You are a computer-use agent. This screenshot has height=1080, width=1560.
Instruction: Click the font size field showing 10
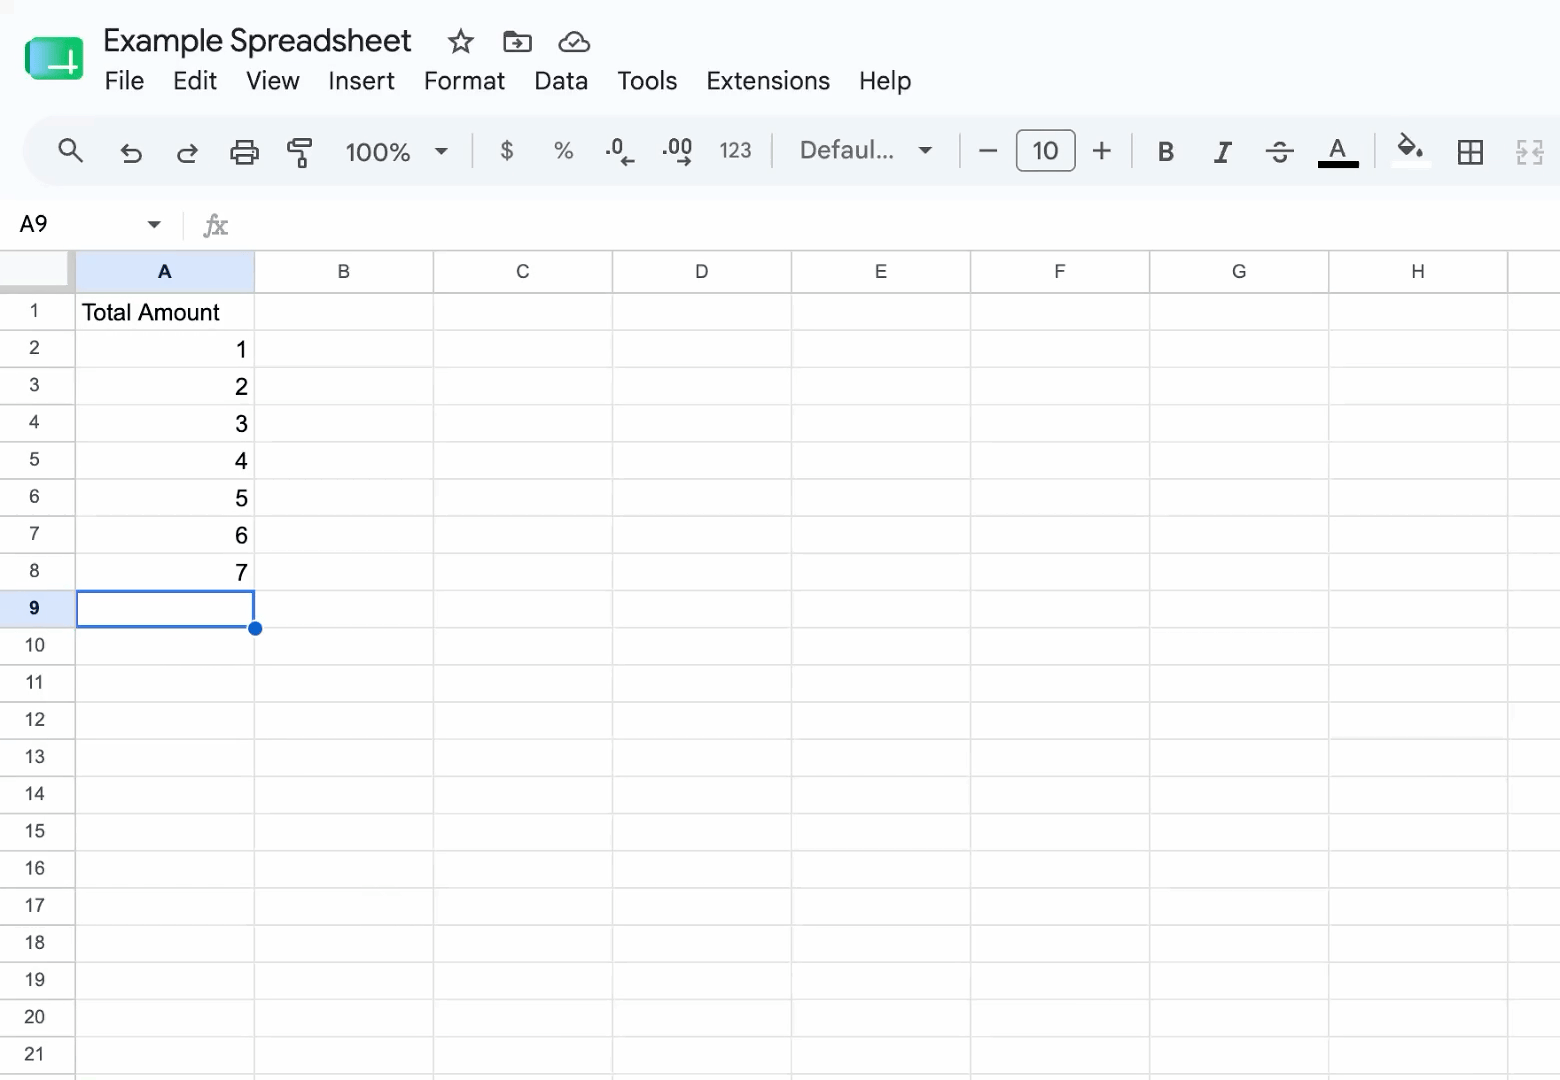click(1045, 151)
